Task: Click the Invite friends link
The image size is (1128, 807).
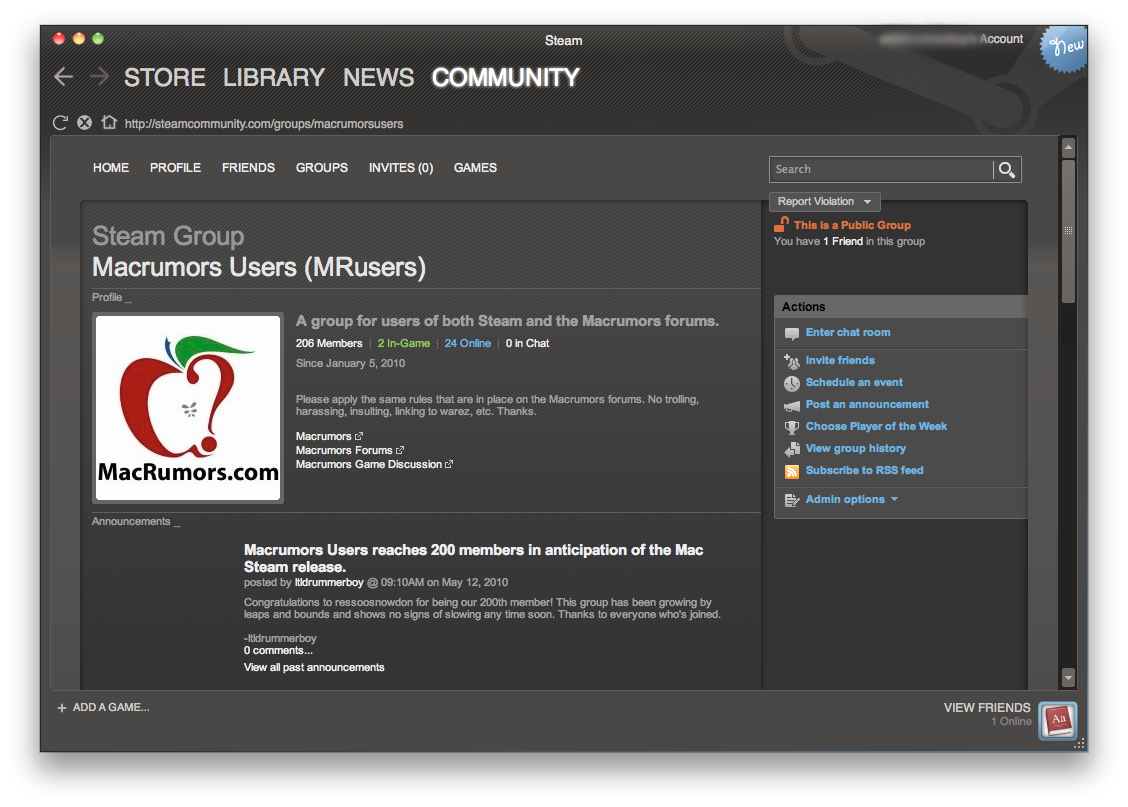Action: tap(840, 360)
